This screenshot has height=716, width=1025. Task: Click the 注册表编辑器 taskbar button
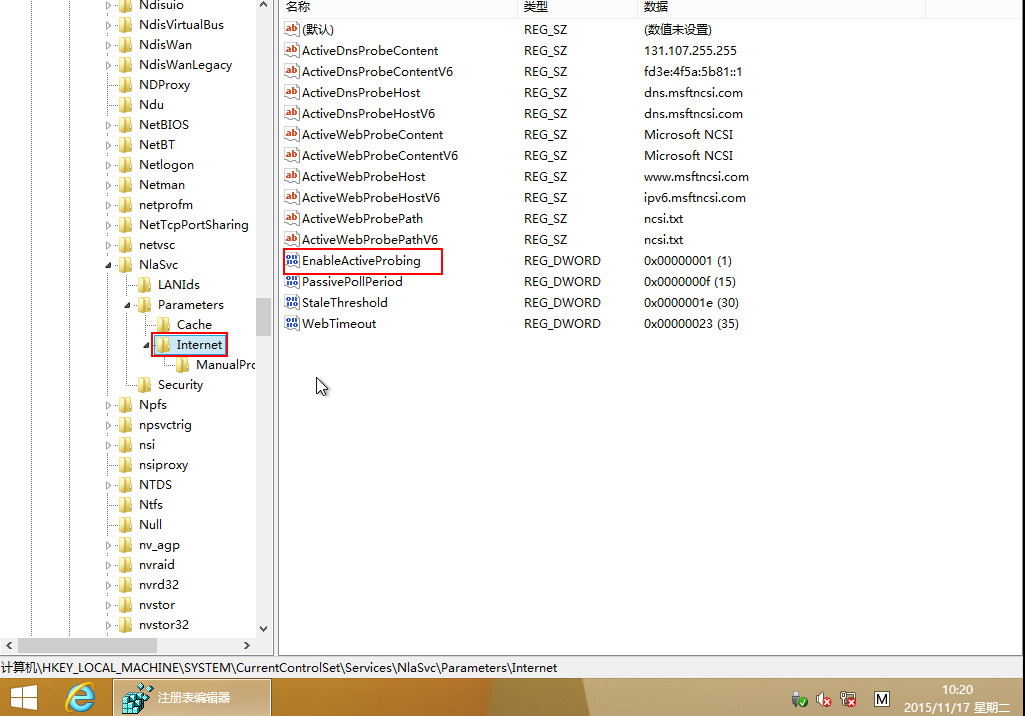point(193,698)
